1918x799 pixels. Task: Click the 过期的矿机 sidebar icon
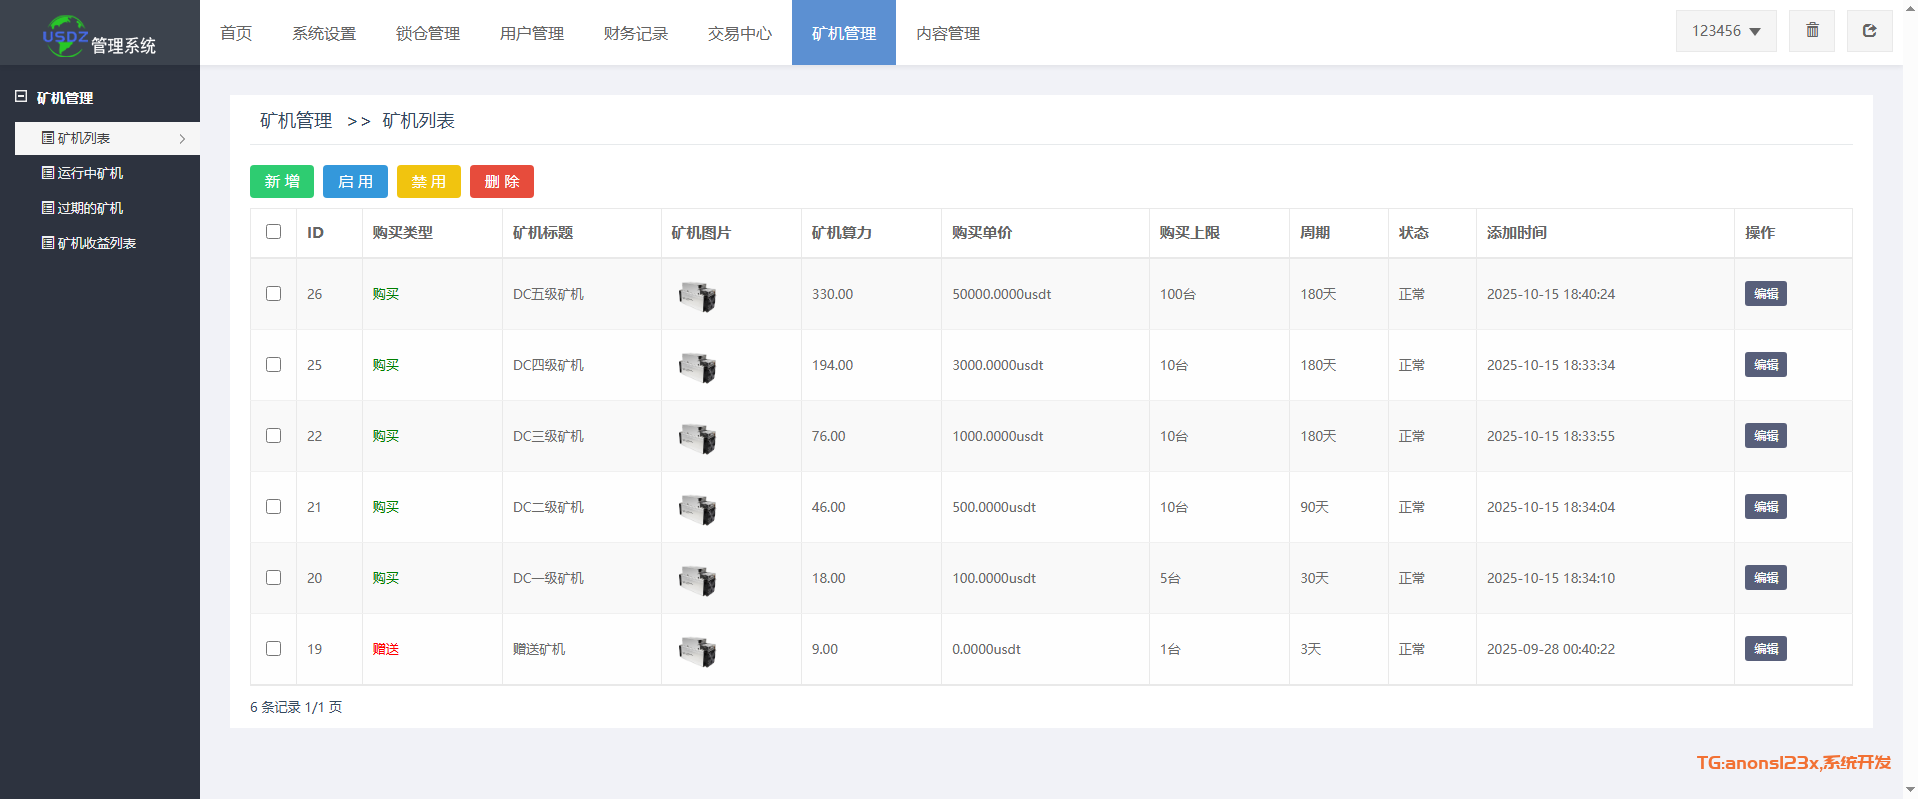[x=48, y=208]
